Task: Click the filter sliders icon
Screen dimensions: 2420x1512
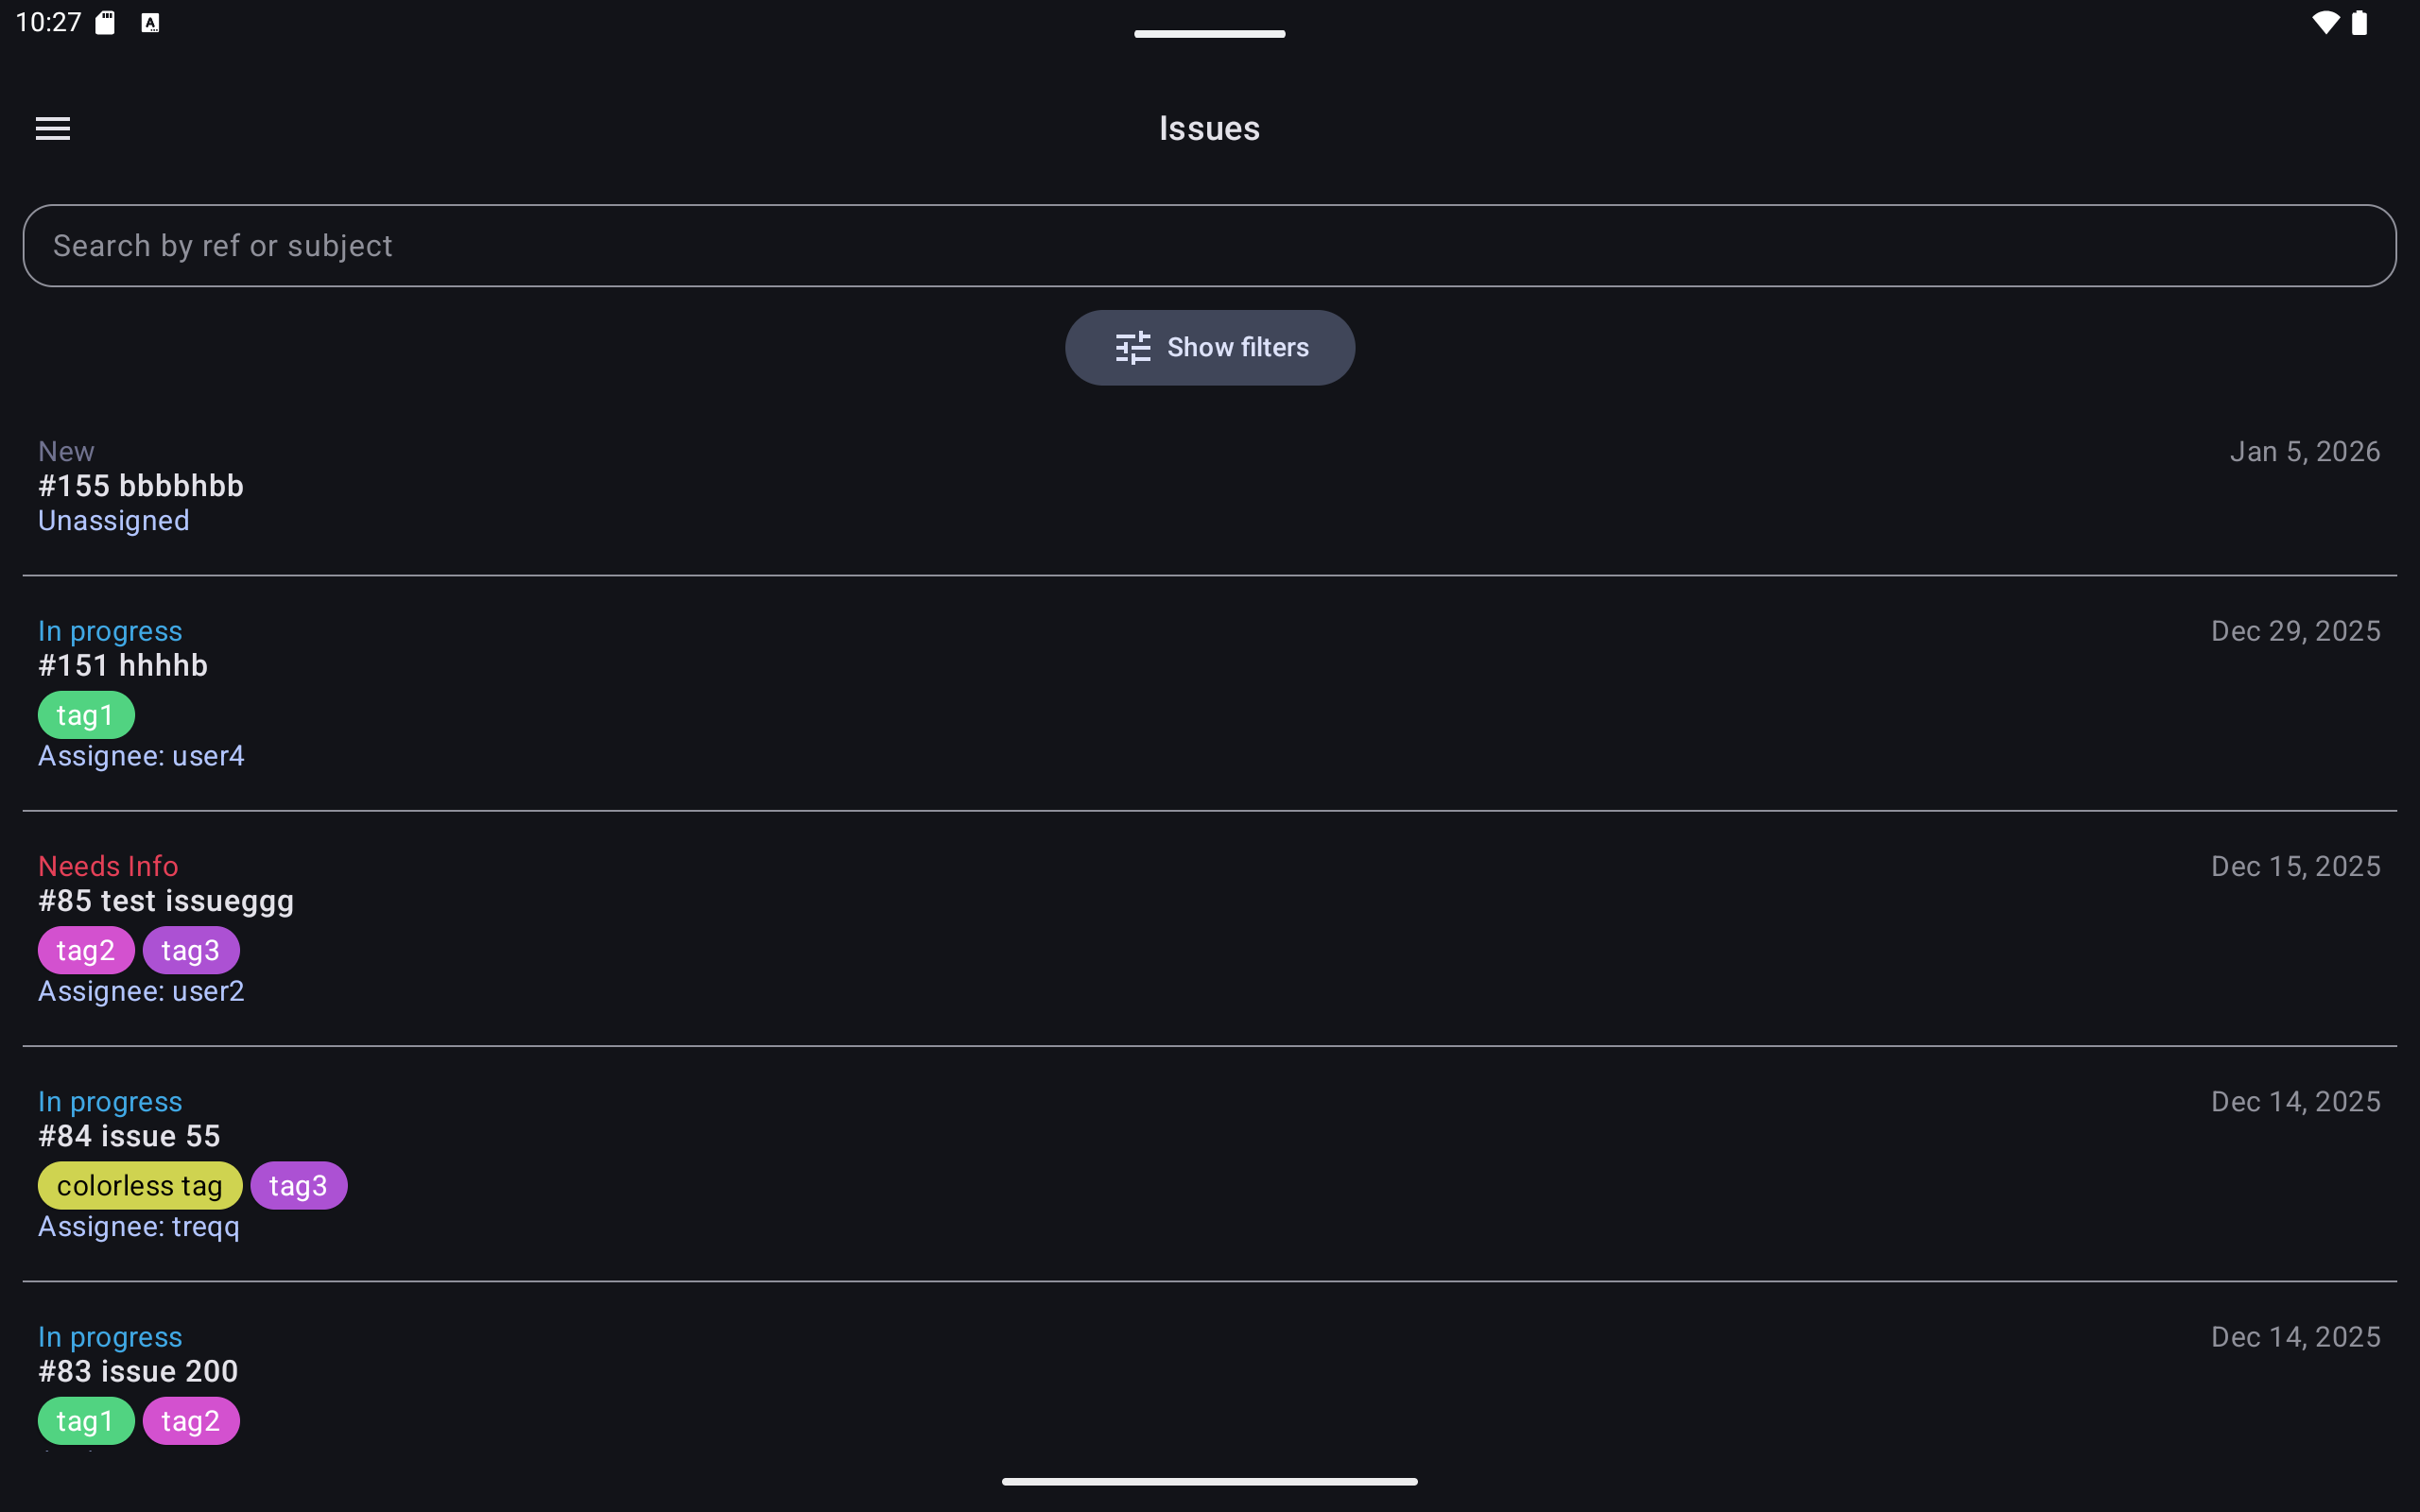Action: tap(1132, 348)
